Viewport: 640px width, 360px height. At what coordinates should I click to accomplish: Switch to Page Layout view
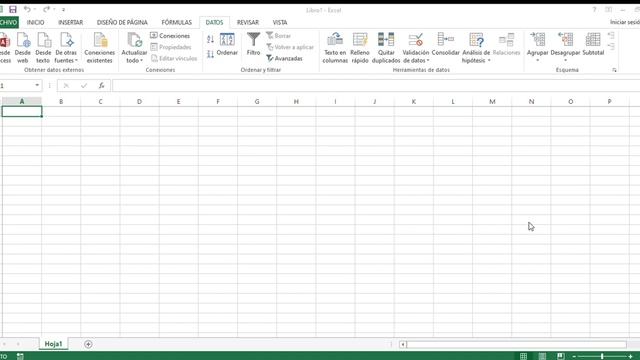542,356
